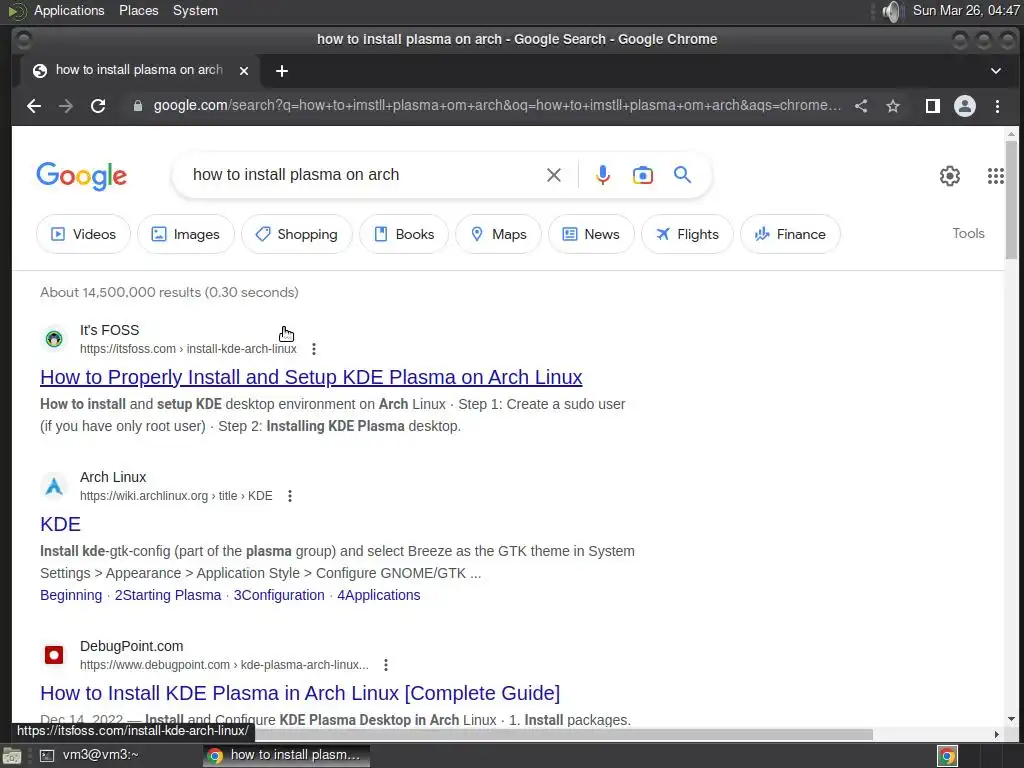Go back using the browser back arrow
1024x768 pixels.
coord(34,106)
